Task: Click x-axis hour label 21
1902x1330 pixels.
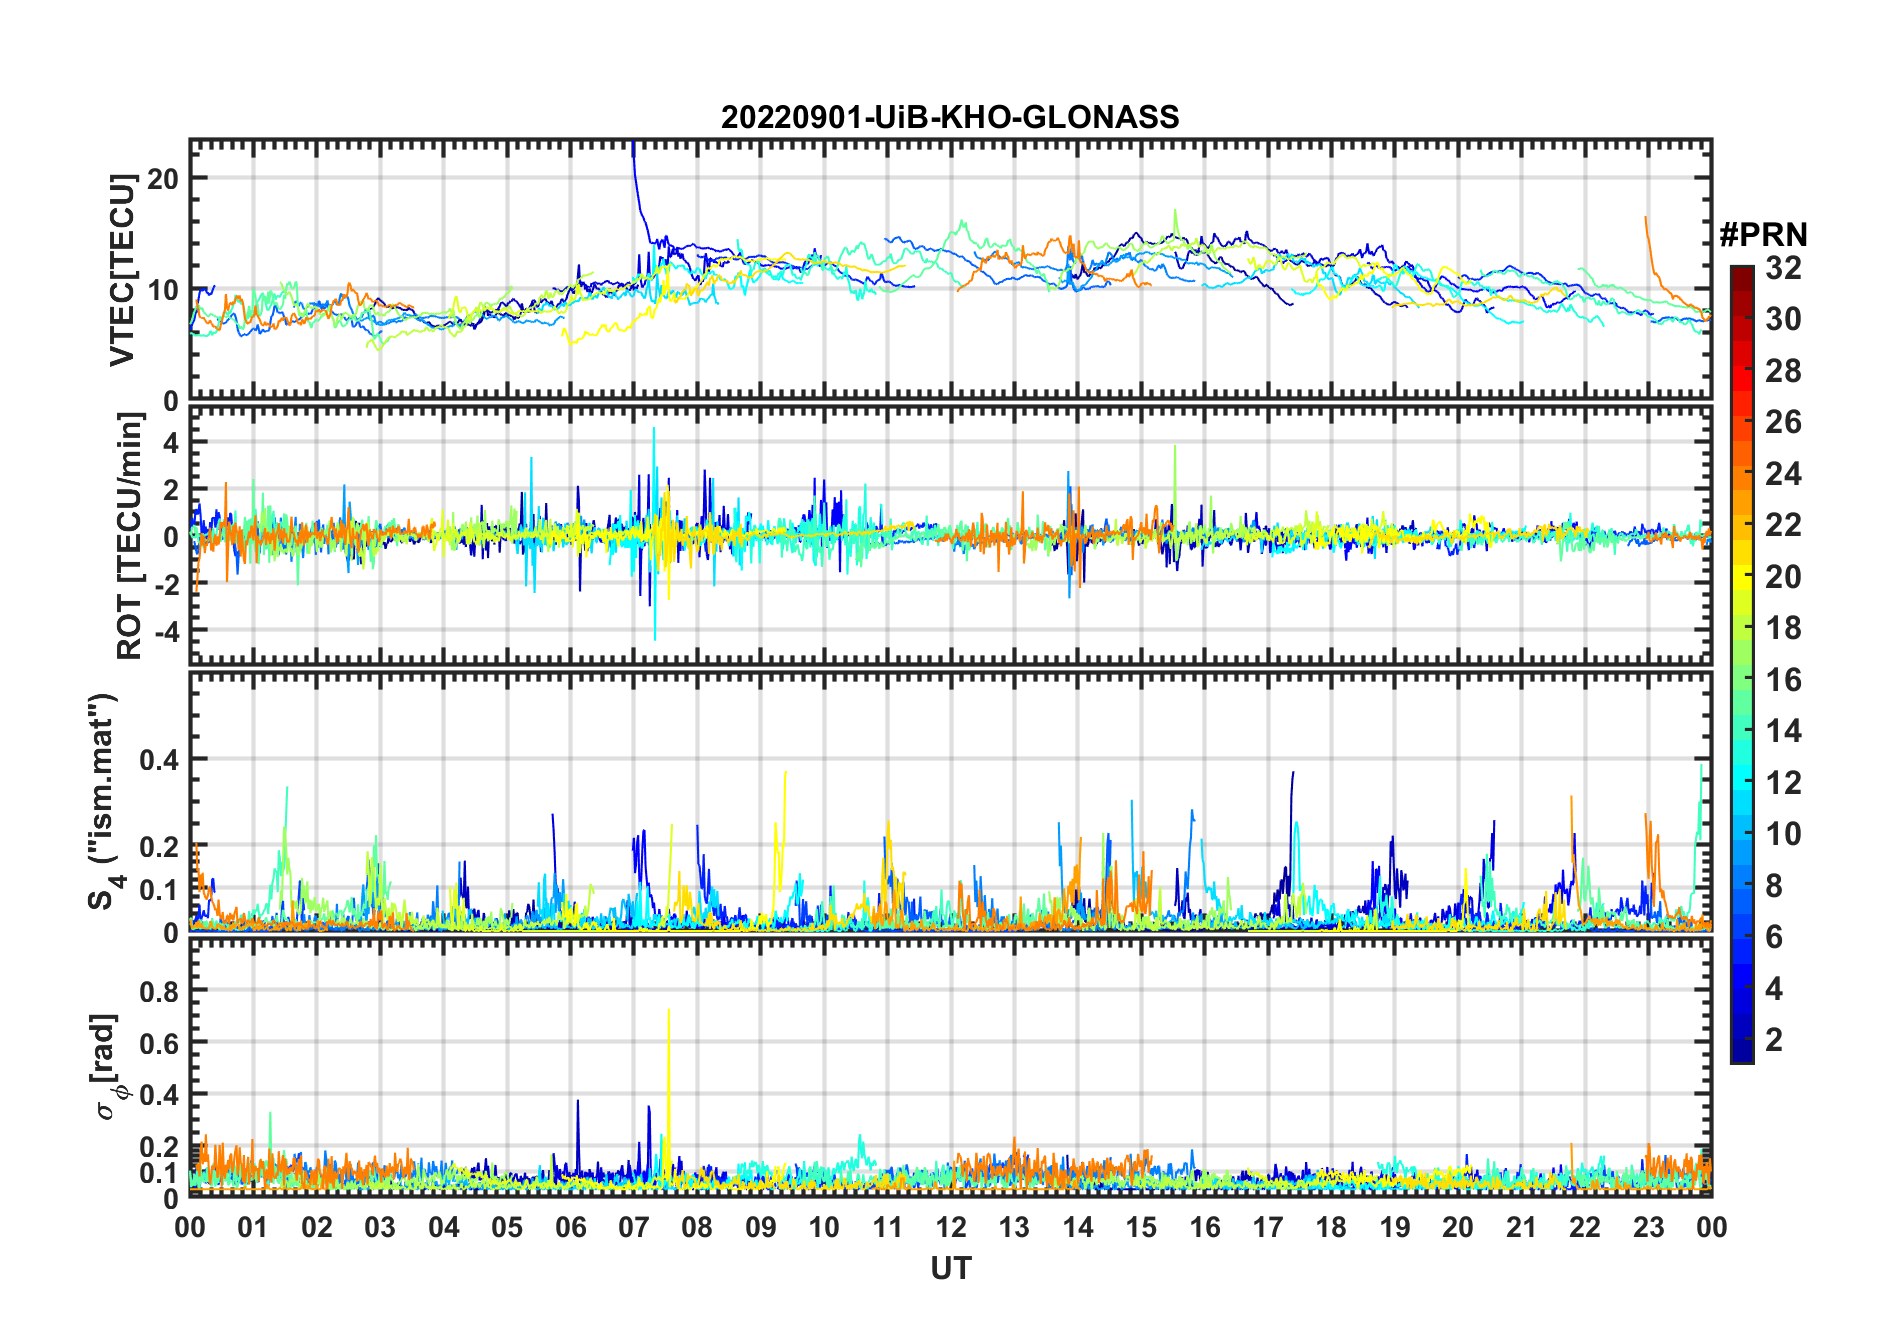Action: point(1522,1228)
